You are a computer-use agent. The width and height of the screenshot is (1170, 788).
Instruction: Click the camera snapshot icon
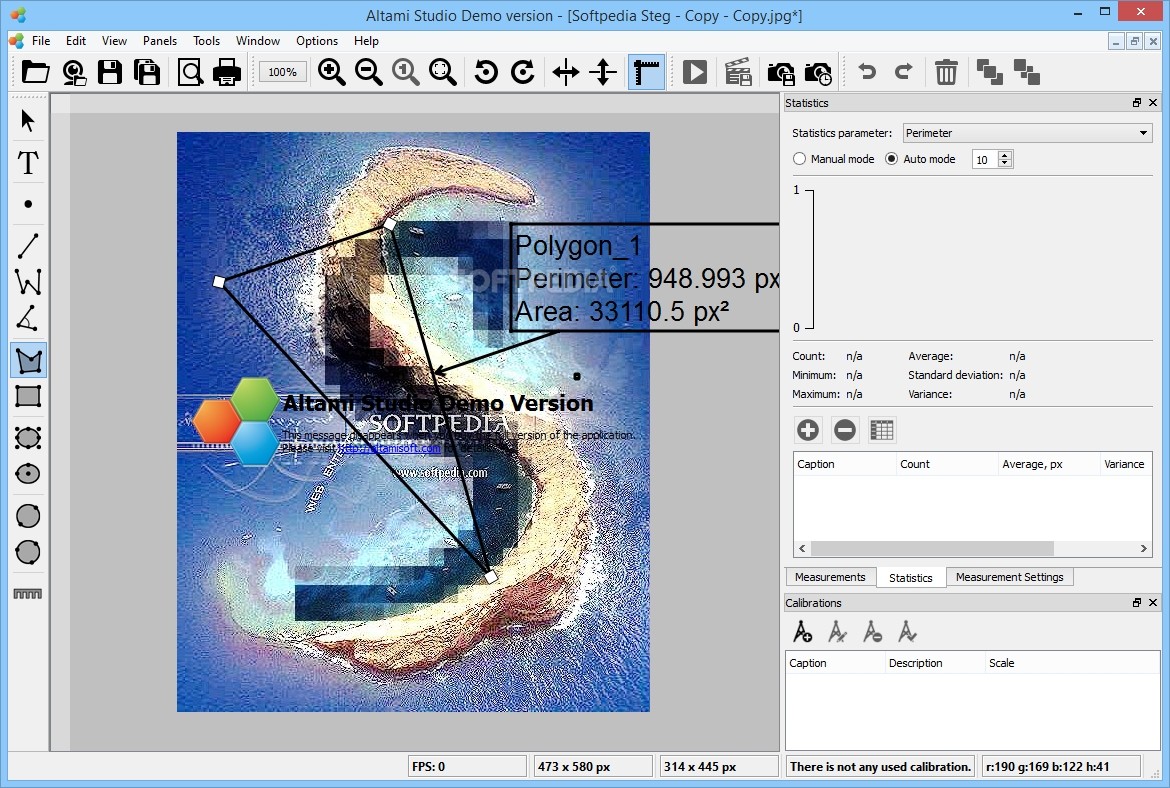(x=780, y=73)
